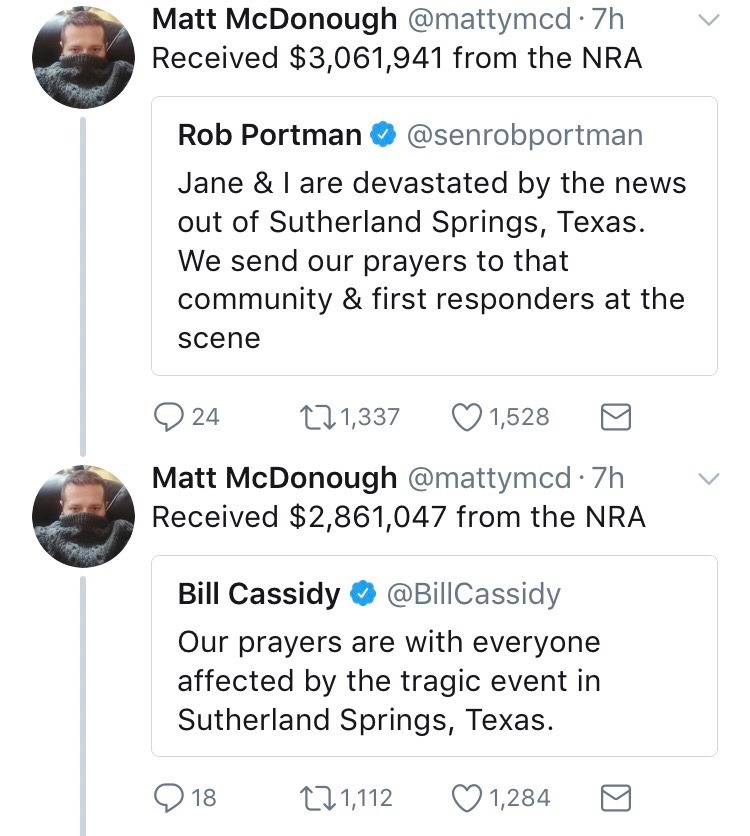750x836 pixels.
Task: Click the @mattymcd handle on second tweet
Action: coord(488,478)
